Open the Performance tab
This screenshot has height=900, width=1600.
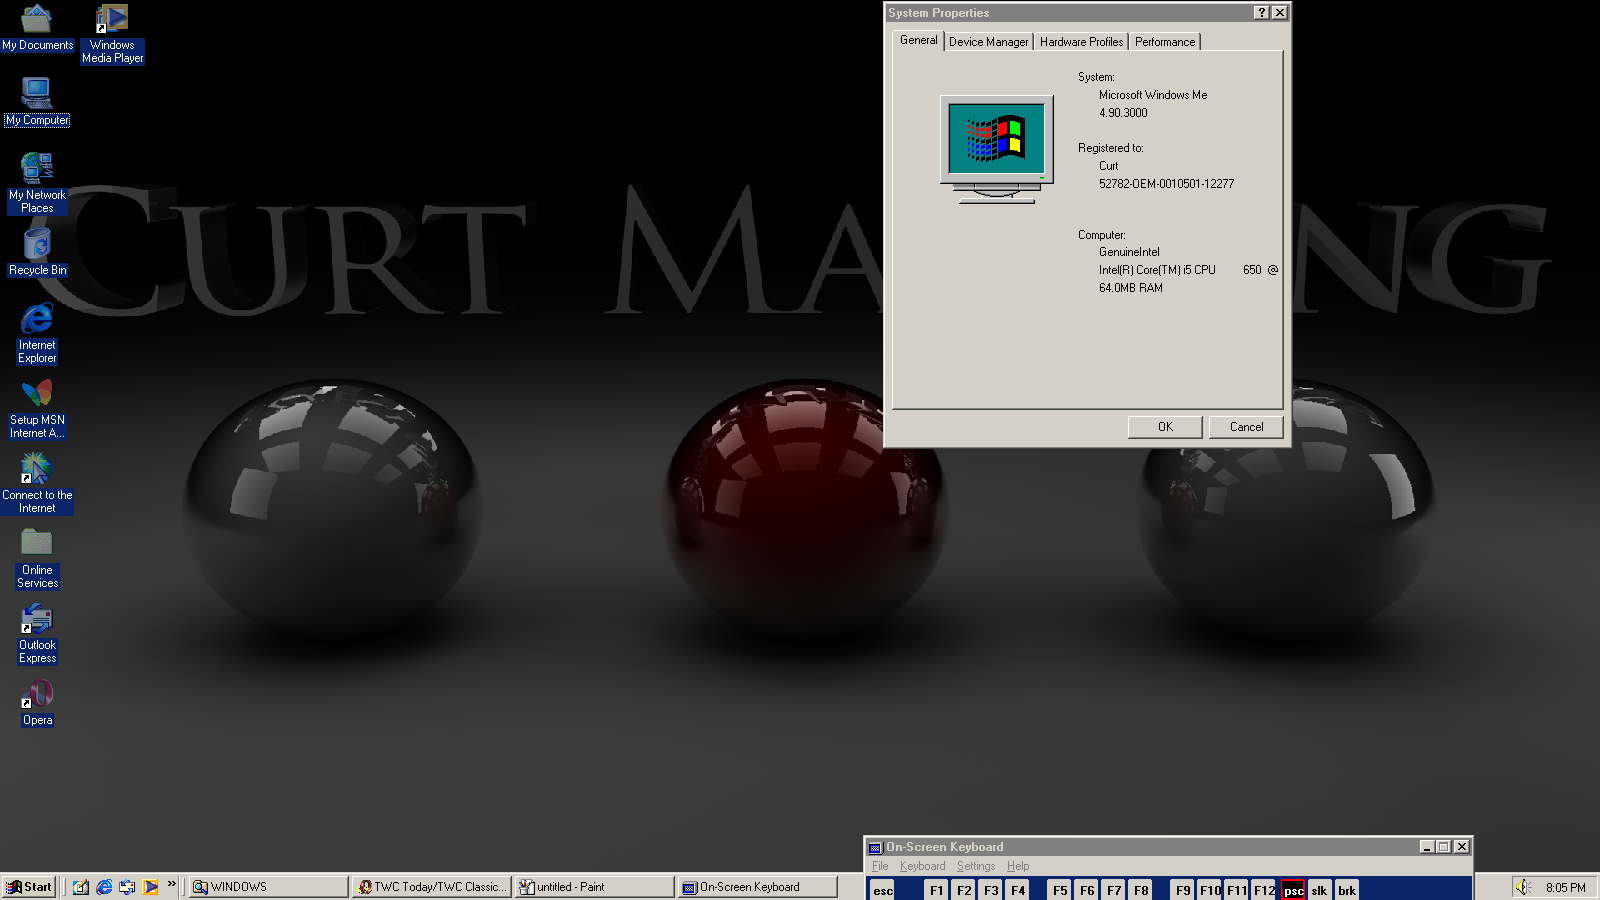[x=1164, y=42]
